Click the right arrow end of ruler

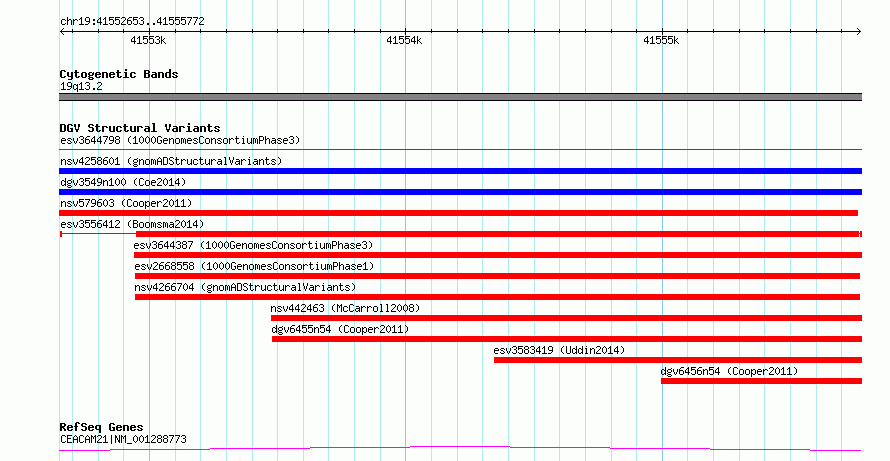[859, 32]
